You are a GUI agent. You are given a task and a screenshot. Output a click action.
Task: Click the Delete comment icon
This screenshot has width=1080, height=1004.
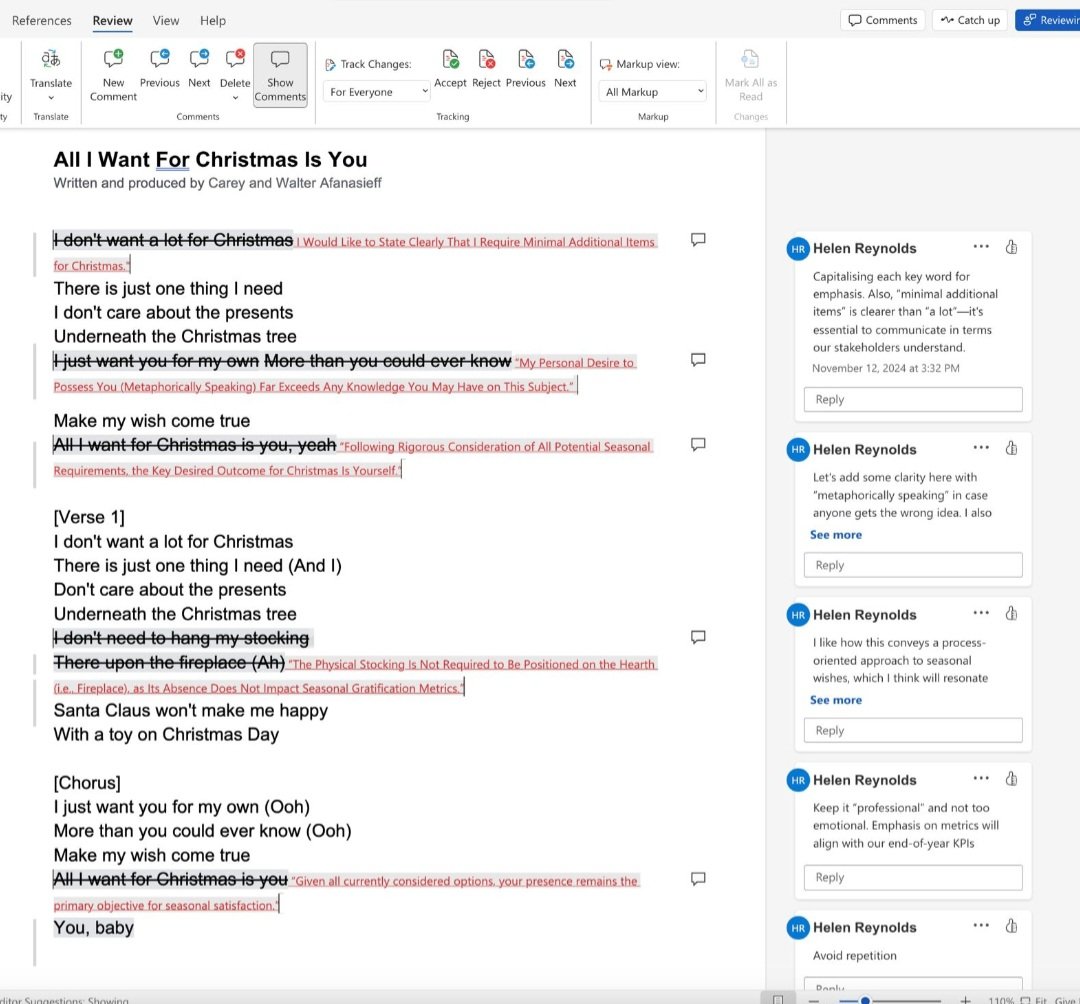tap(235, 59)
